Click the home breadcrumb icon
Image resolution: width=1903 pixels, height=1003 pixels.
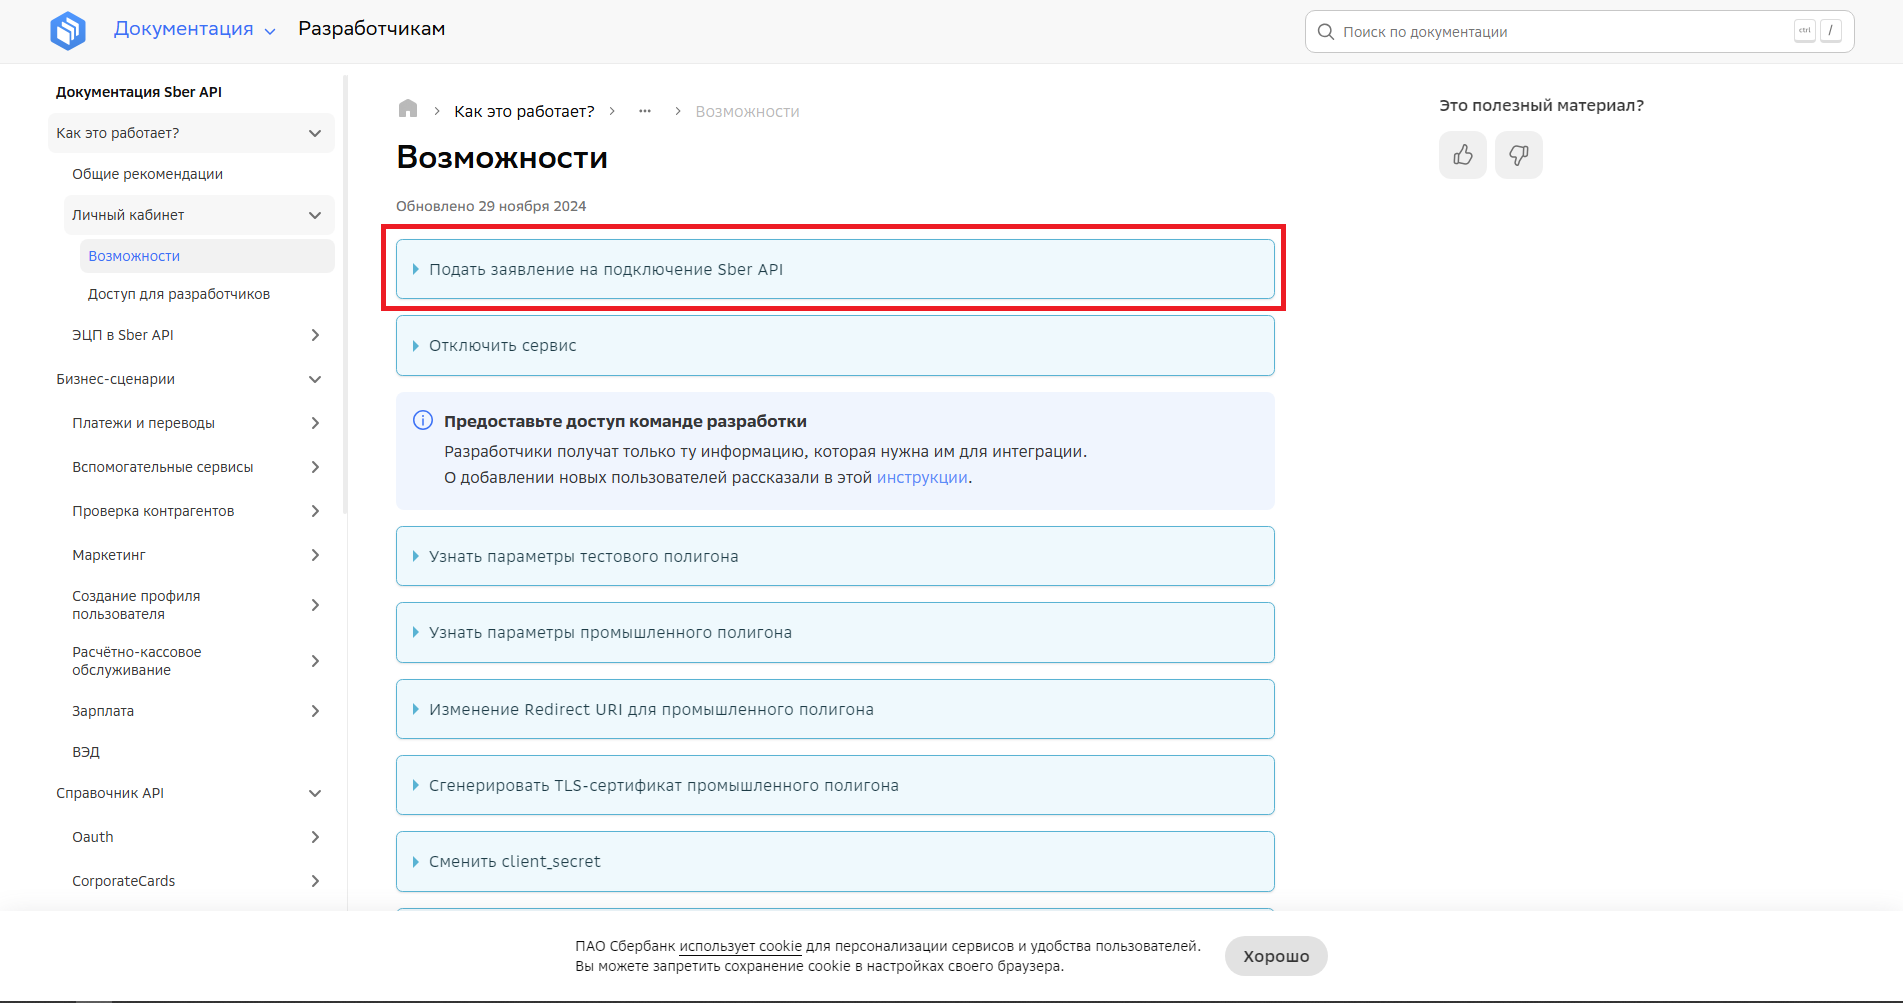407,109
